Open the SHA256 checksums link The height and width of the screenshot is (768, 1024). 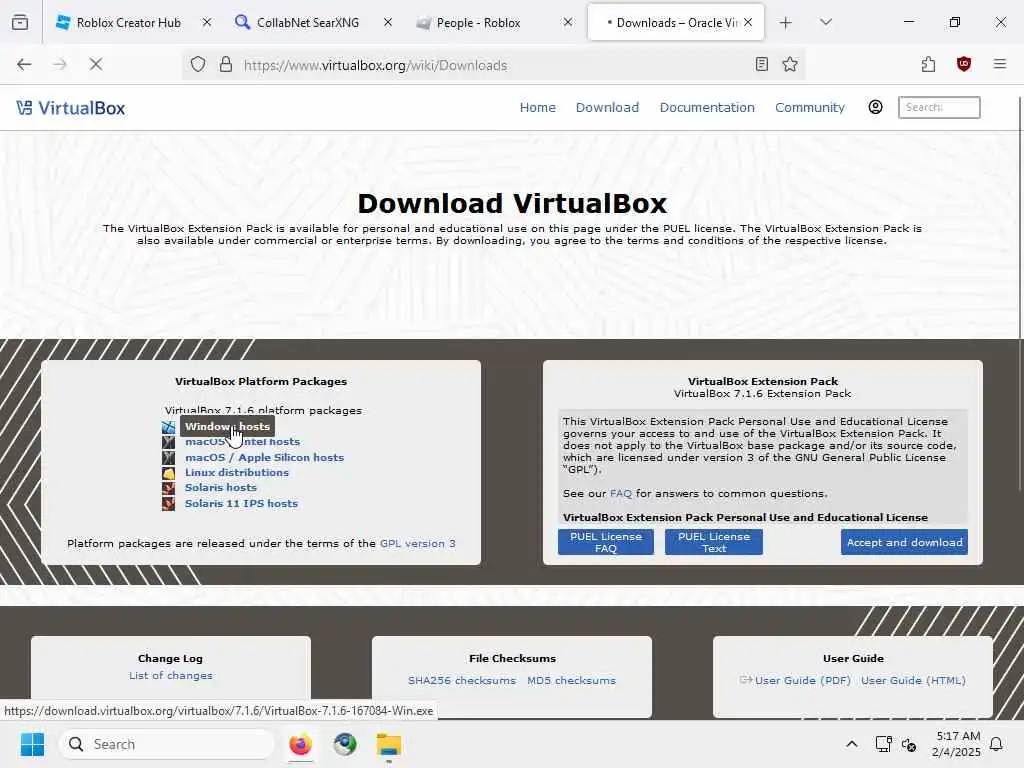(462, 680)
